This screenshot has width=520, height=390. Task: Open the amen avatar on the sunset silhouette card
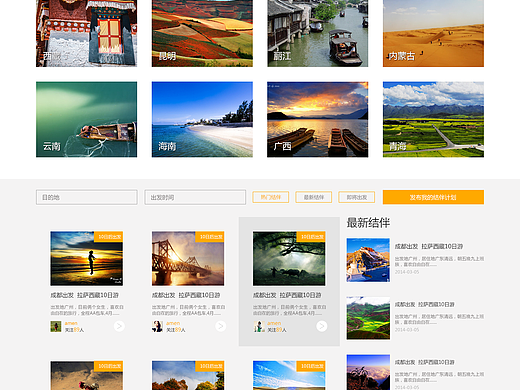56,326
